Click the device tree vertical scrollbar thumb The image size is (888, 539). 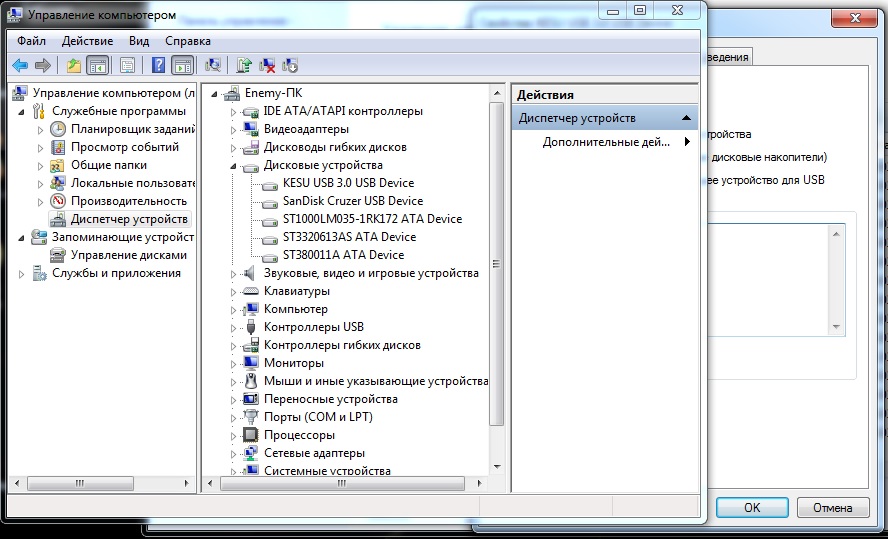coord(496,264)
